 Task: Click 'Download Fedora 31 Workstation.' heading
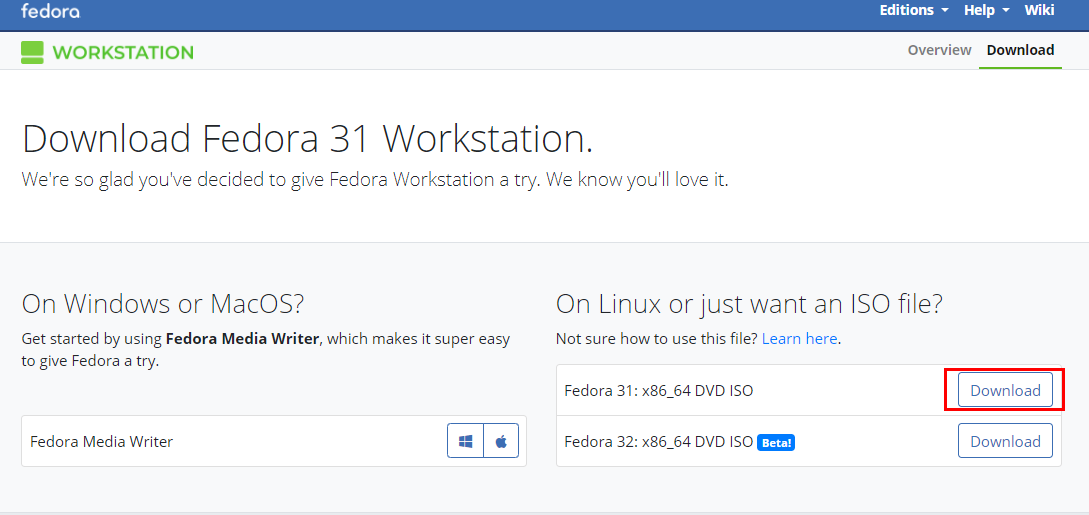coord(308,138)
